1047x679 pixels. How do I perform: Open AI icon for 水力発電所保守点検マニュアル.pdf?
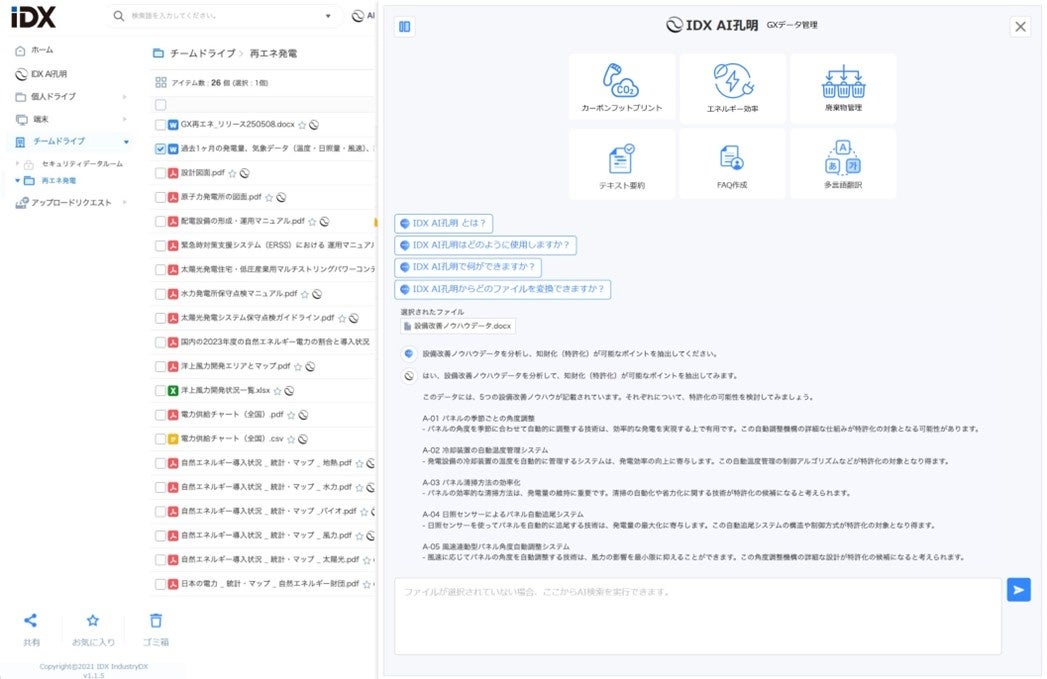317,294
